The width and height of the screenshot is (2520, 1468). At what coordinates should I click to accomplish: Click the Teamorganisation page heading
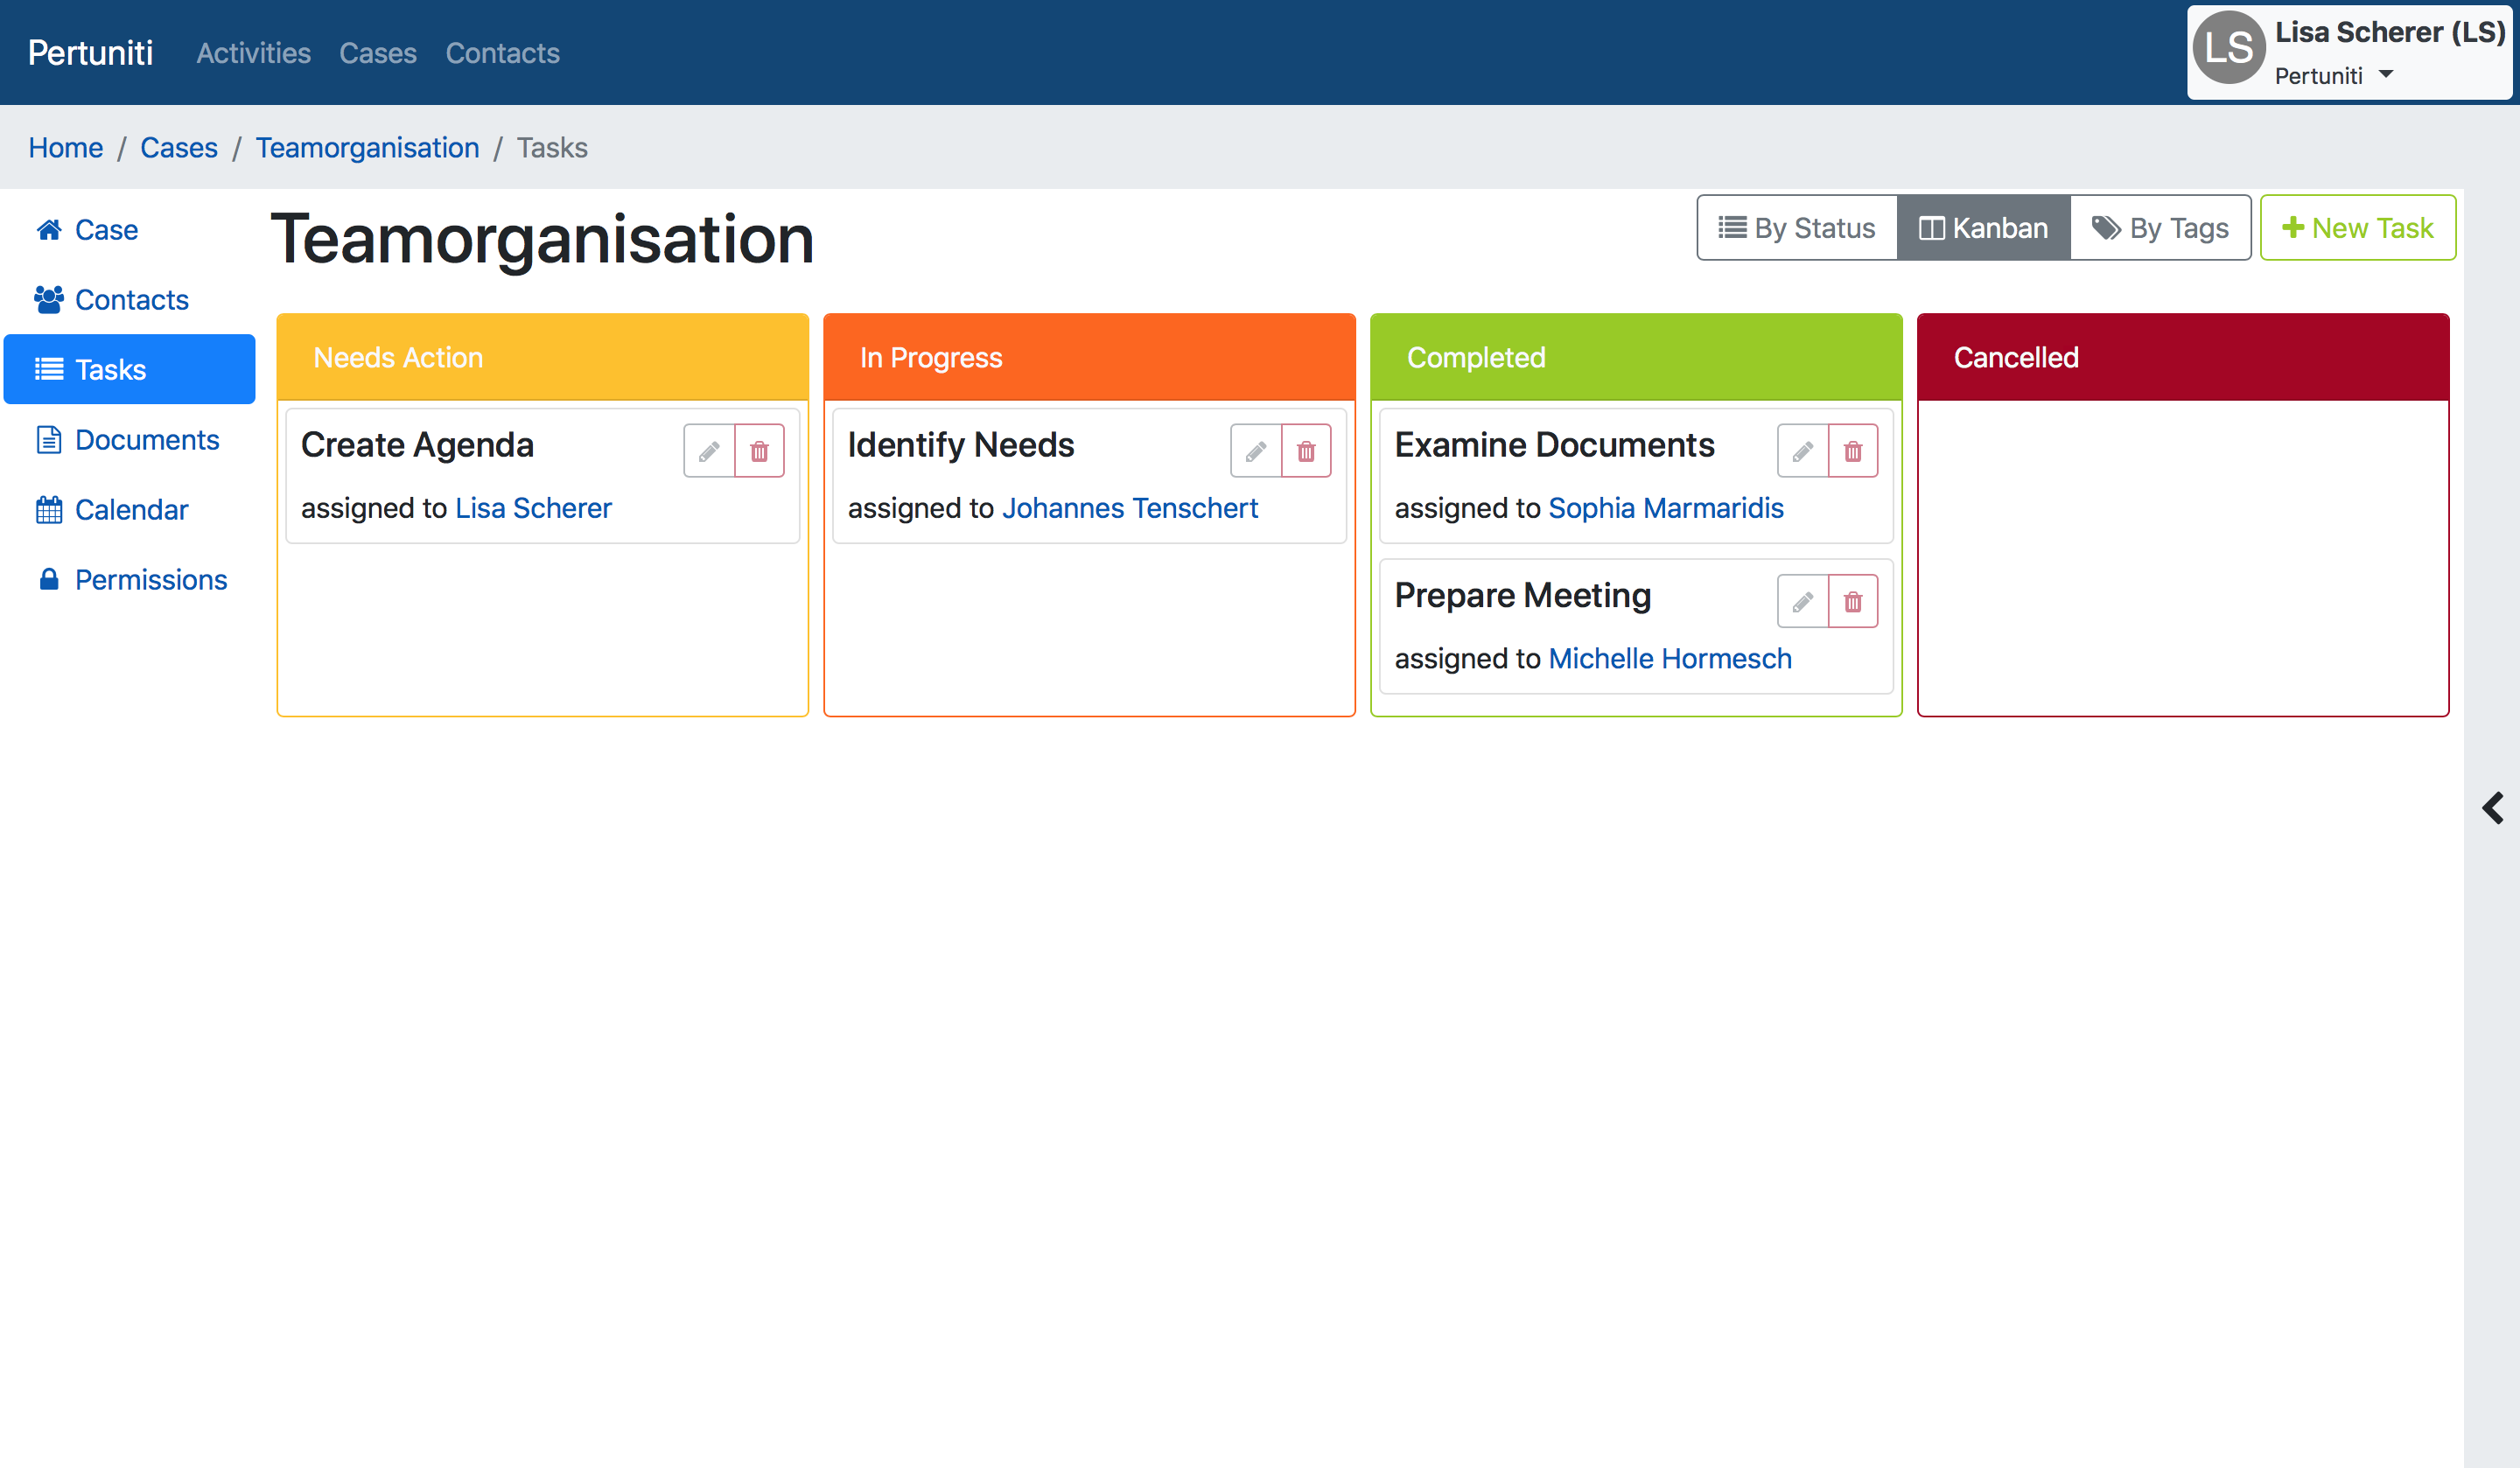coord(542,239)
